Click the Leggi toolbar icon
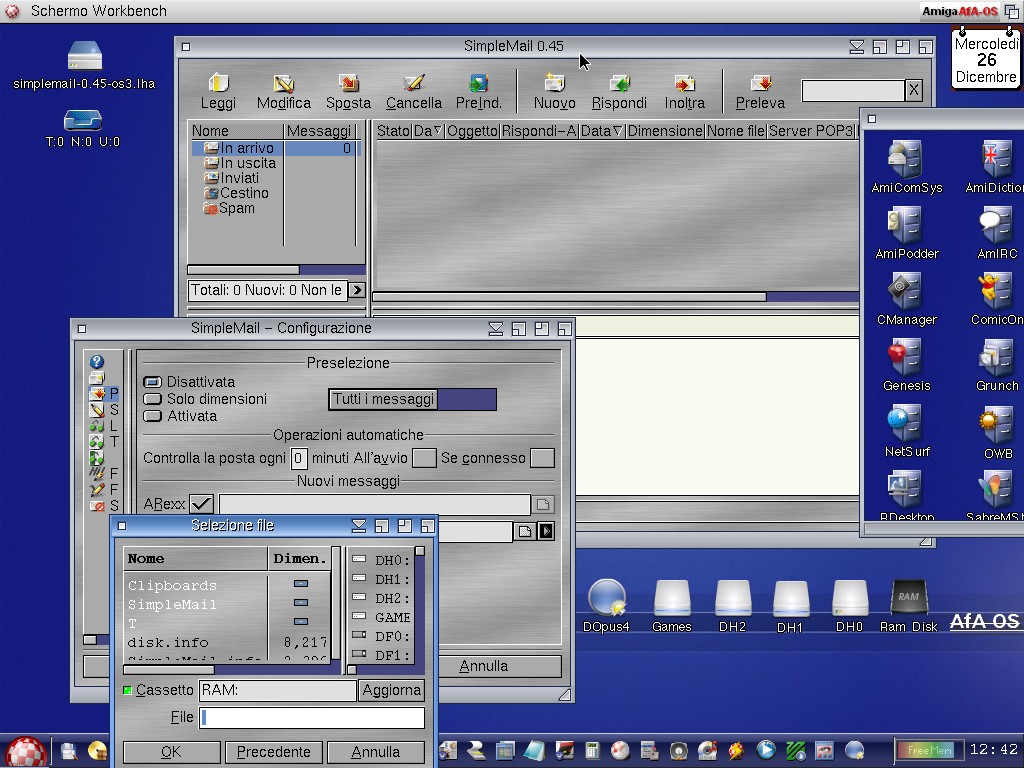The height and width of the screenshot is (768, 1024). point(218,84)
